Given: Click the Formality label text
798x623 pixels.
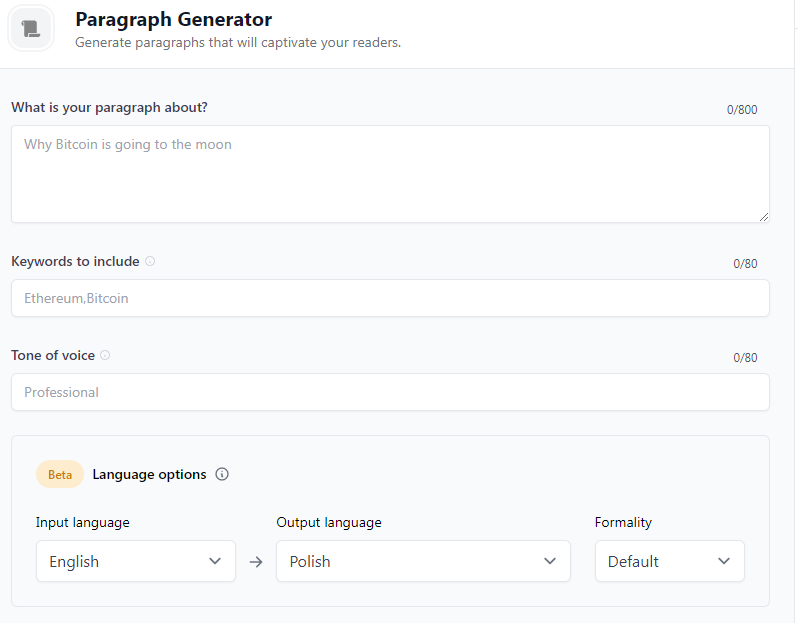Looking at the screenshot, I should pos(623,522).
